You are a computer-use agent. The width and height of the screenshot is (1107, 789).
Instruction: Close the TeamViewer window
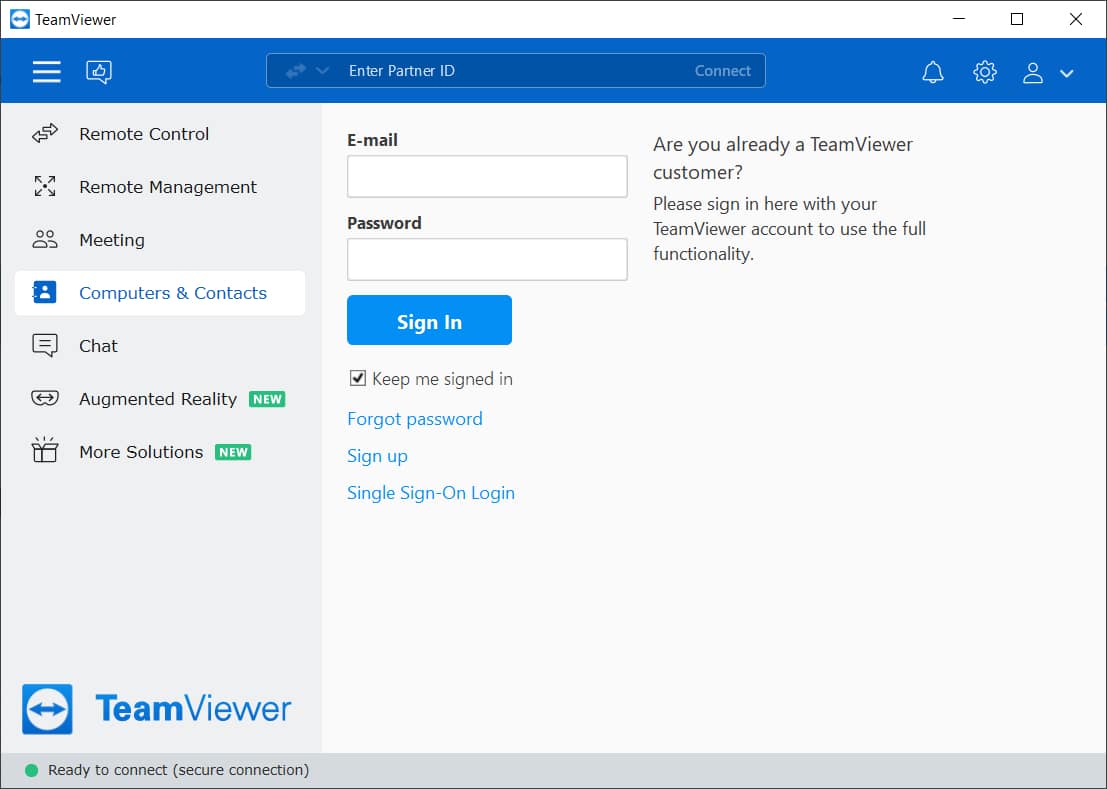1075,19
